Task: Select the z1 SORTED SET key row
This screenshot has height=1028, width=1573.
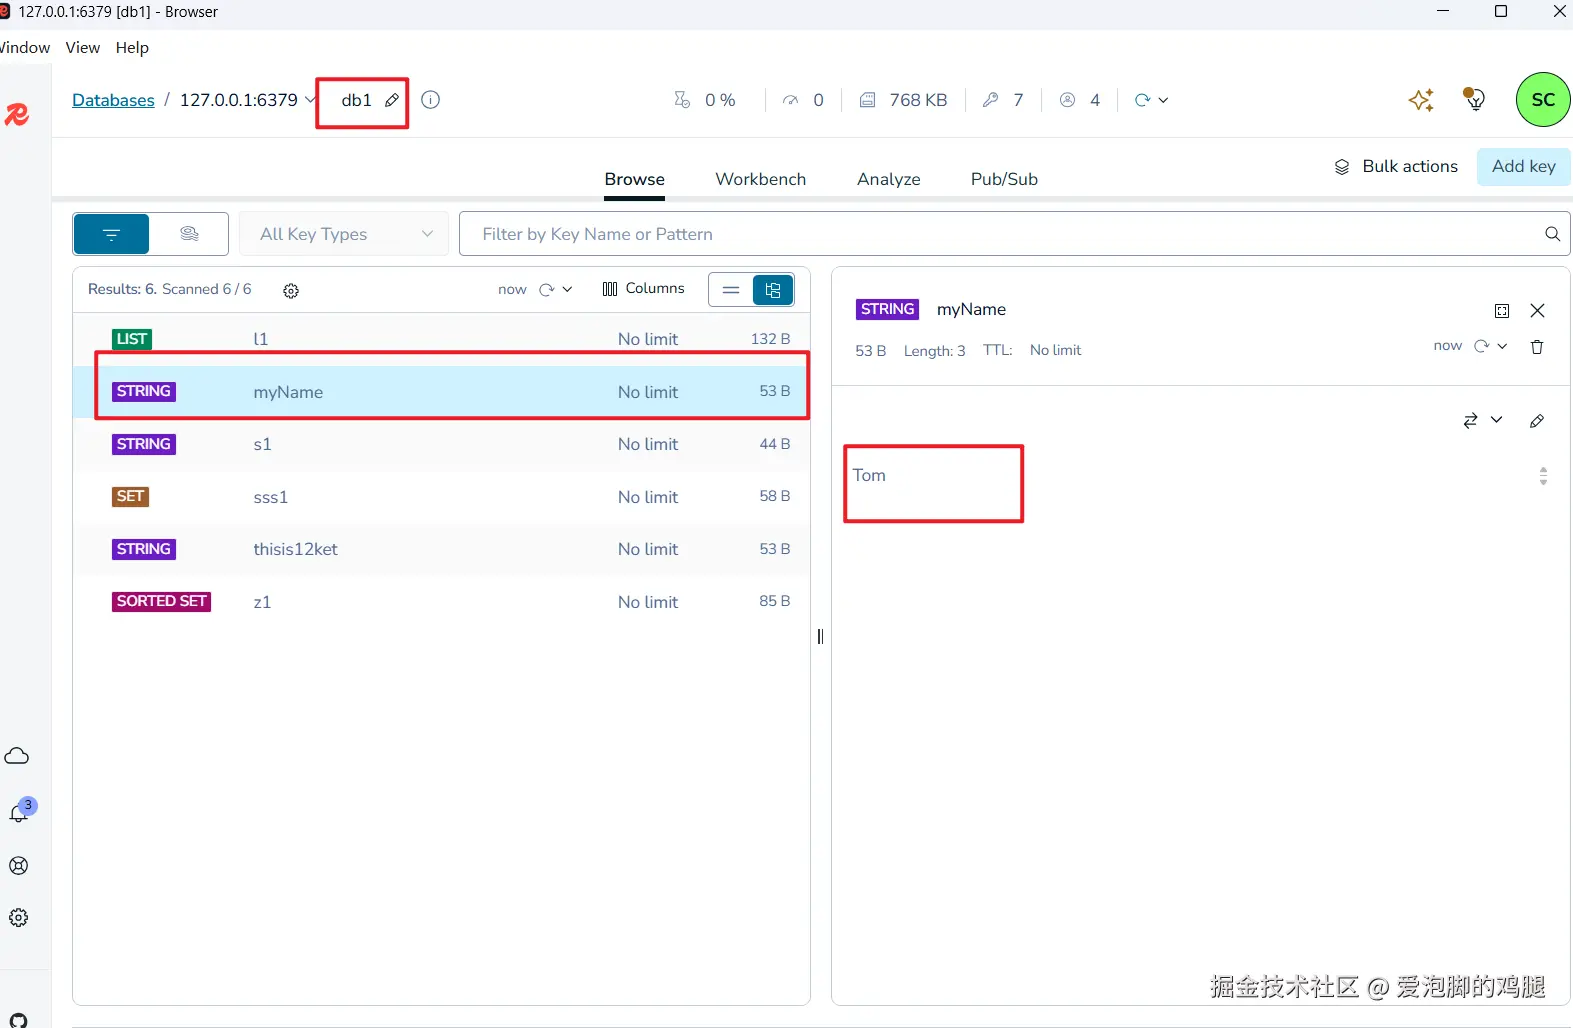Action: click(441, 602)
